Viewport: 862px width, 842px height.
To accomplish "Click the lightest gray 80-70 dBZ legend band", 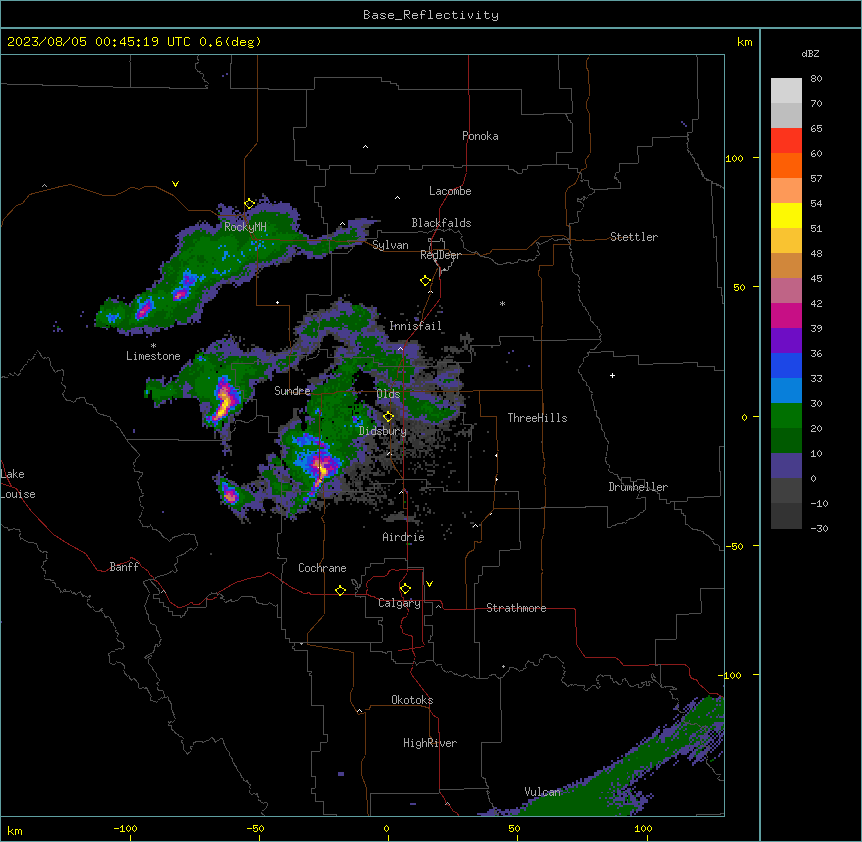I will click(x=786, y=91).
